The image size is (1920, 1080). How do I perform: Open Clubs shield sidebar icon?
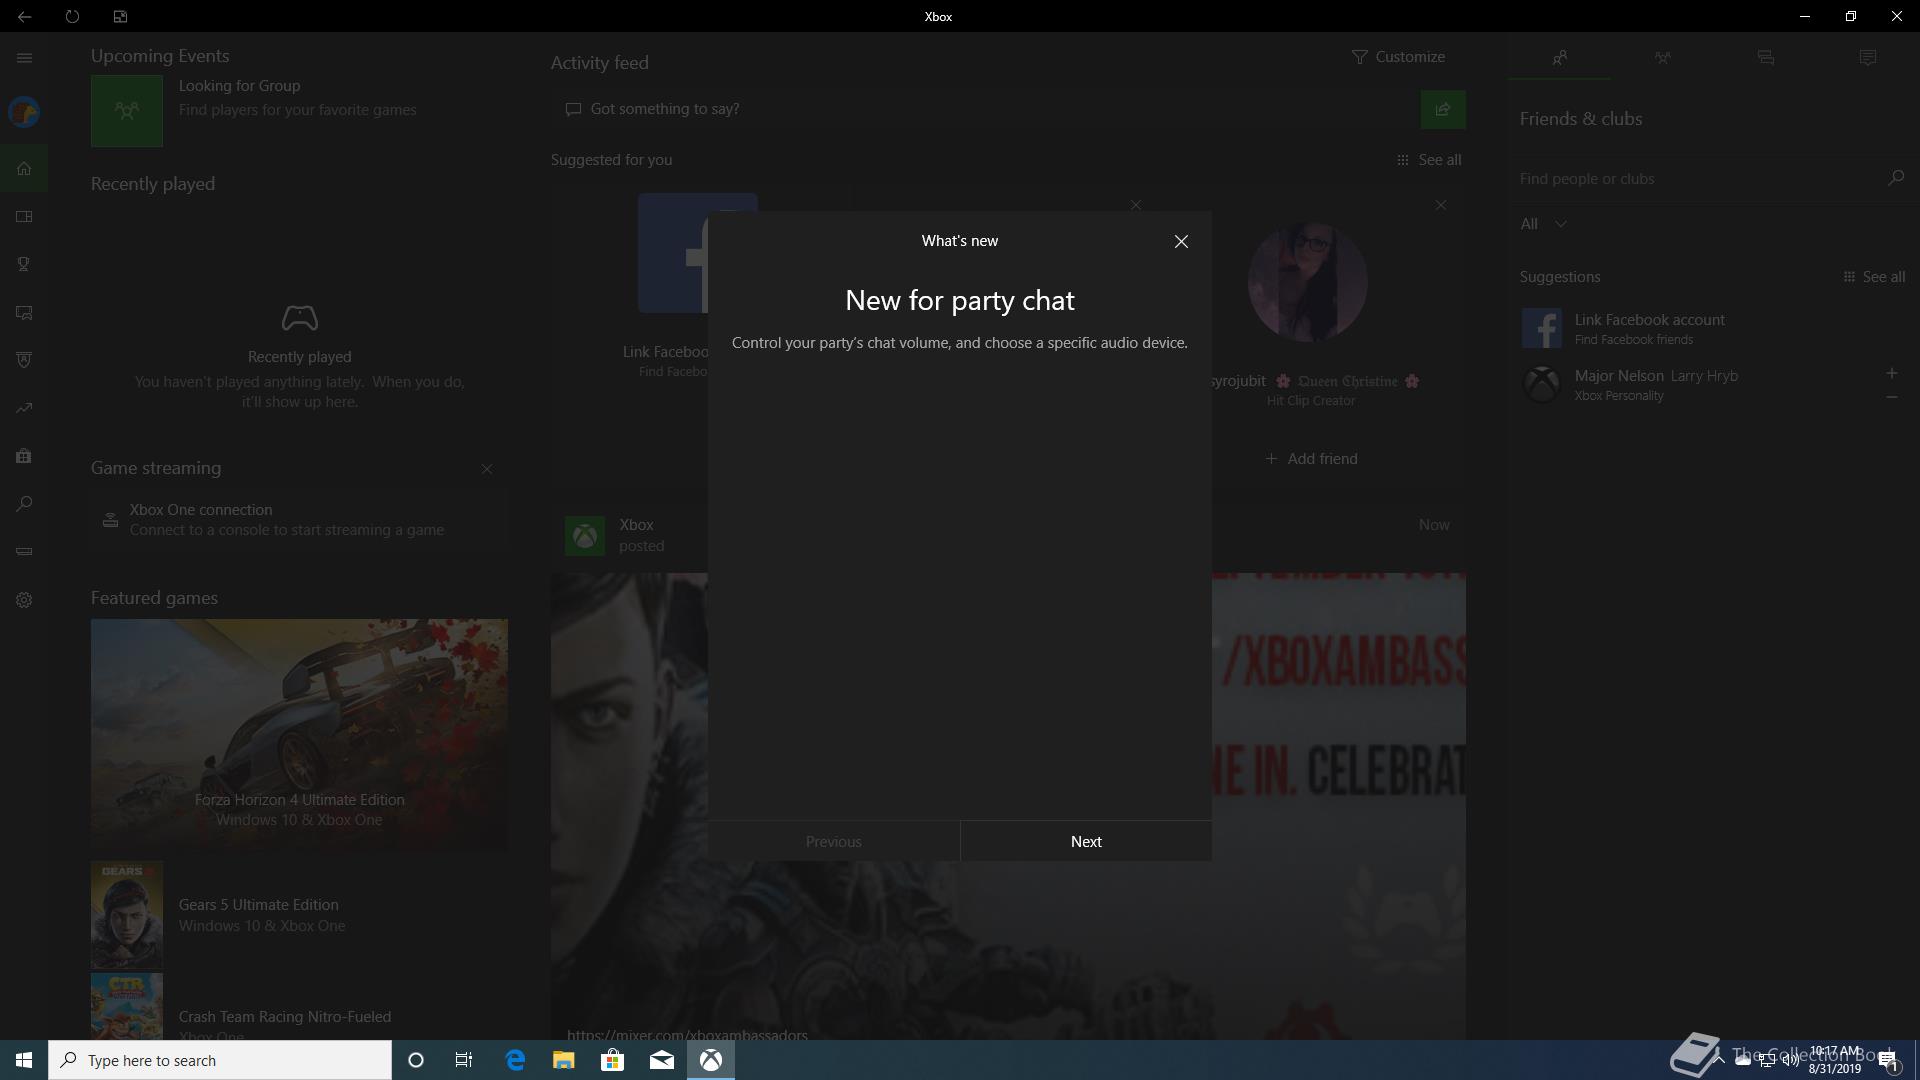click(x=24, y=360)
